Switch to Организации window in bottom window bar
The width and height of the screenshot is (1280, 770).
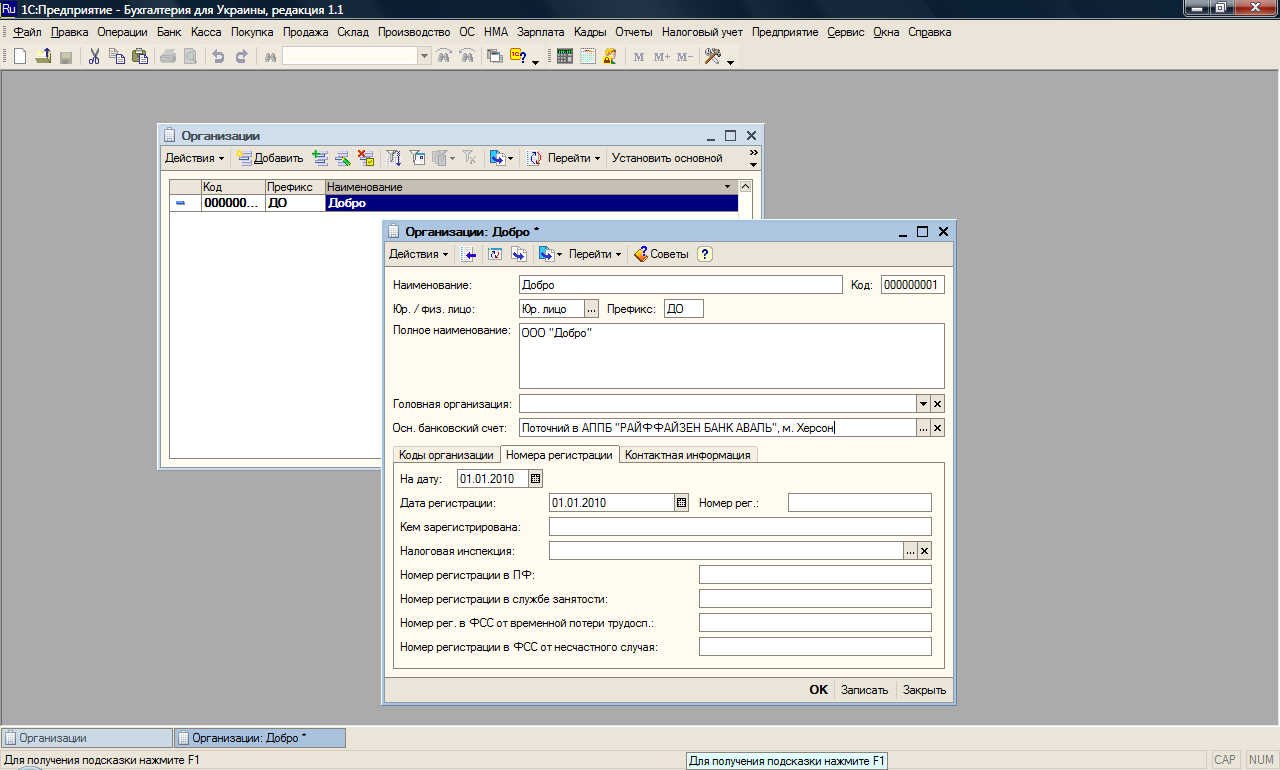pos(87,738)
